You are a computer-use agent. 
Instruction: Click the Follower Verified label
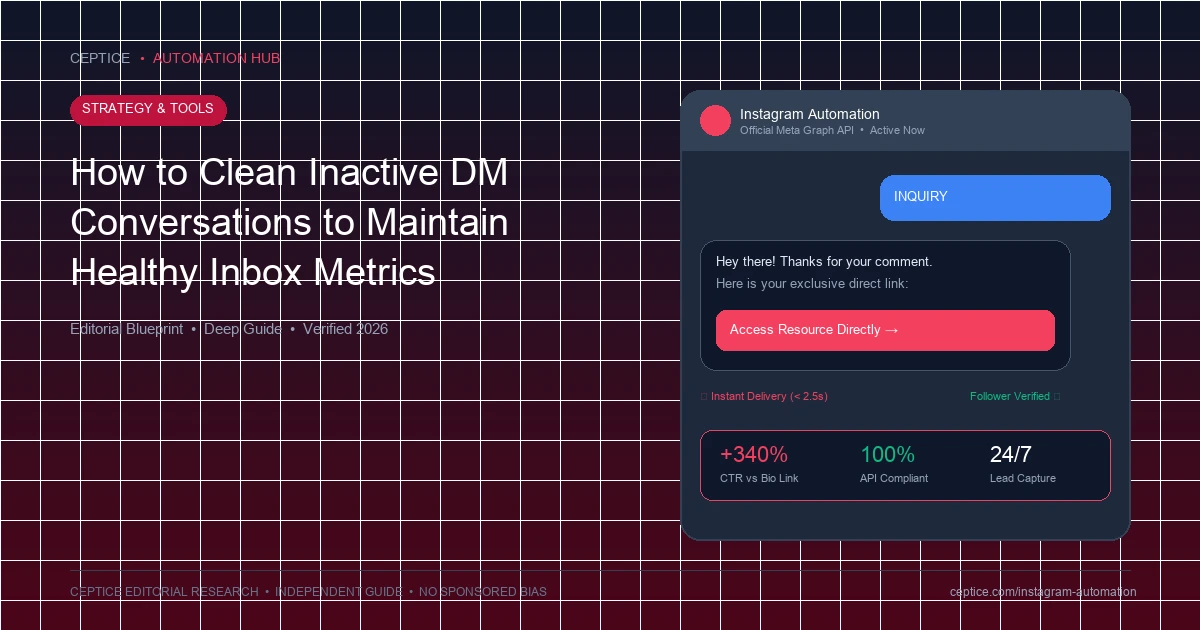pos(1010,397)
